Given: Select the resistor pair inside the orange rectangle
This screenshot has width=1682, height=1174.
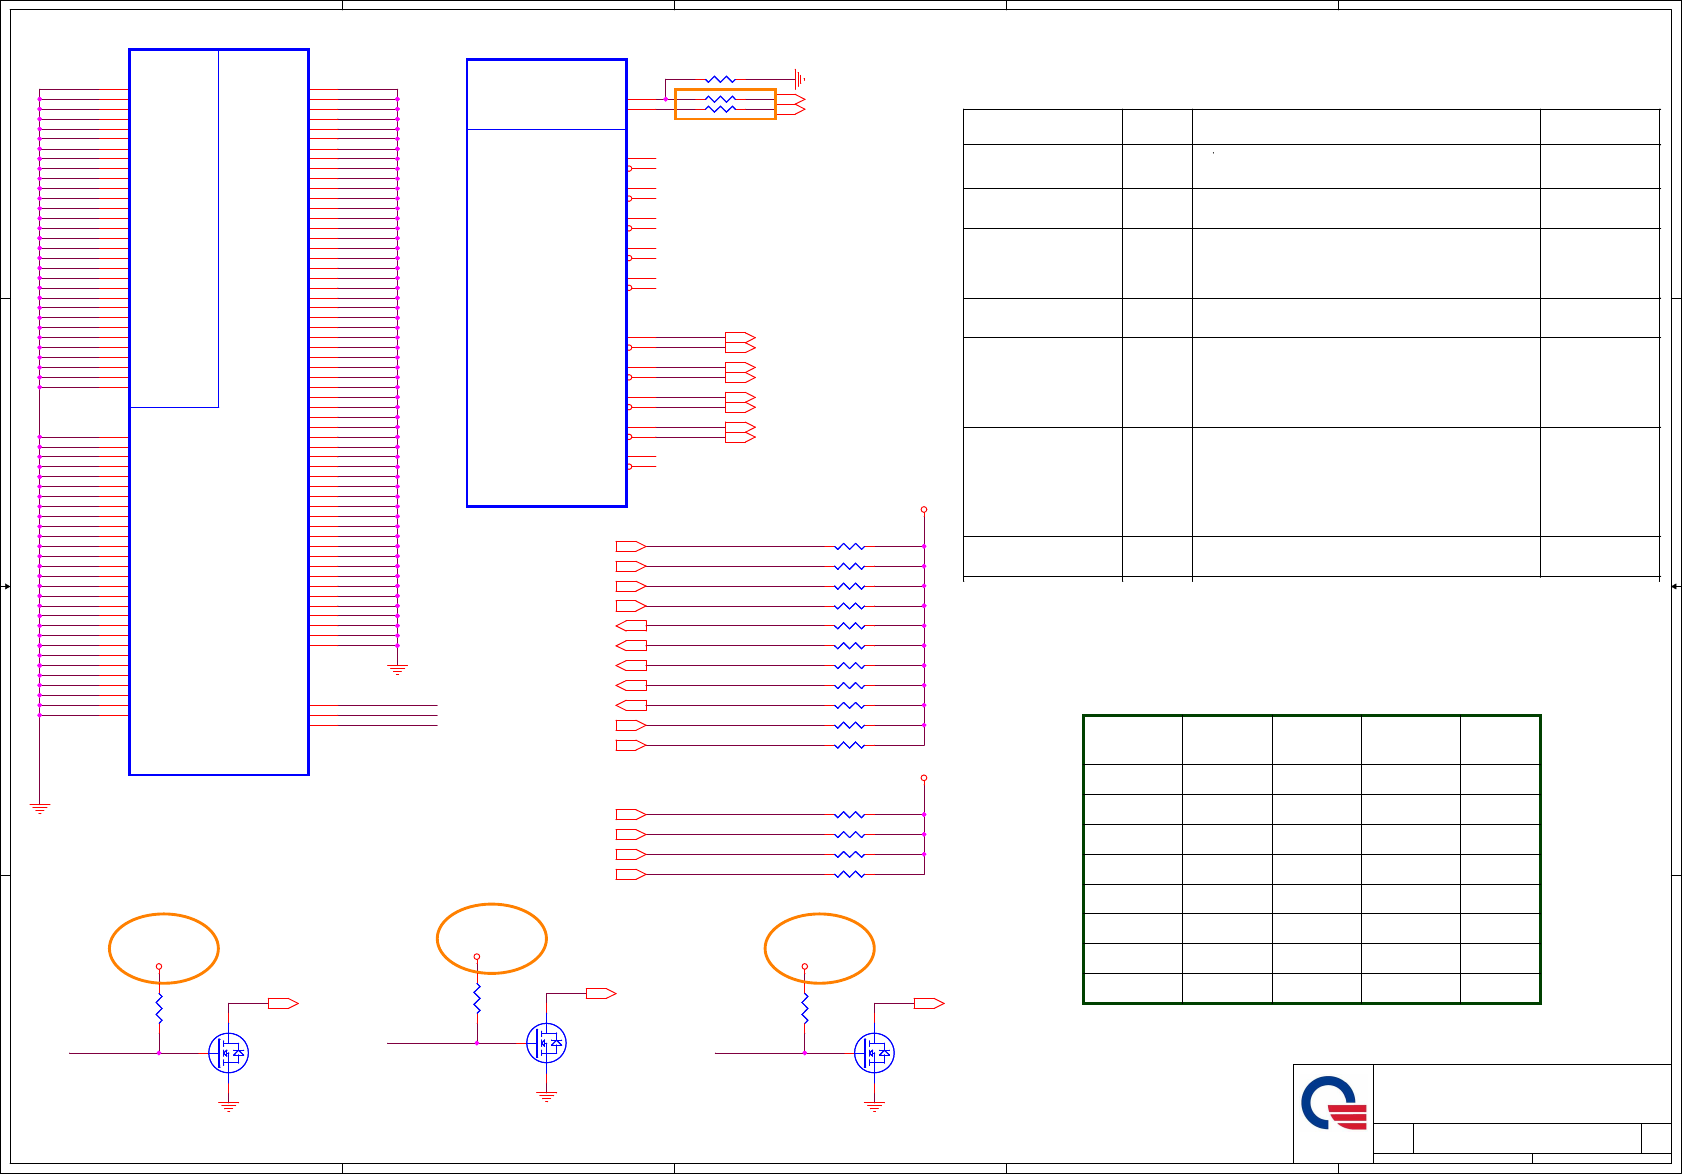Looking at the screenshot, I should tap(720, 104).
